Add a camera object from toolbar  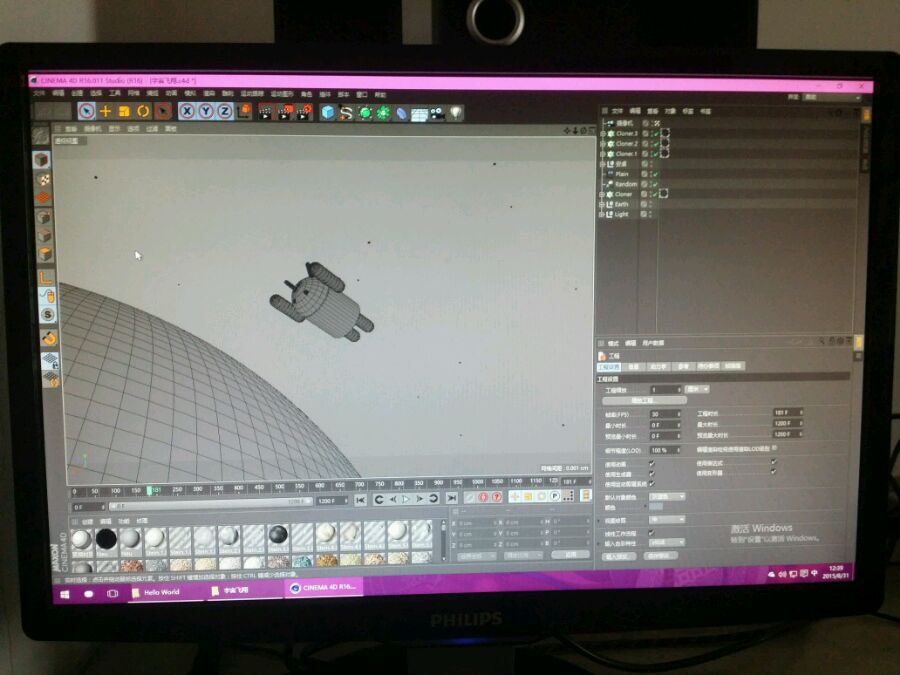click(437, 114)
